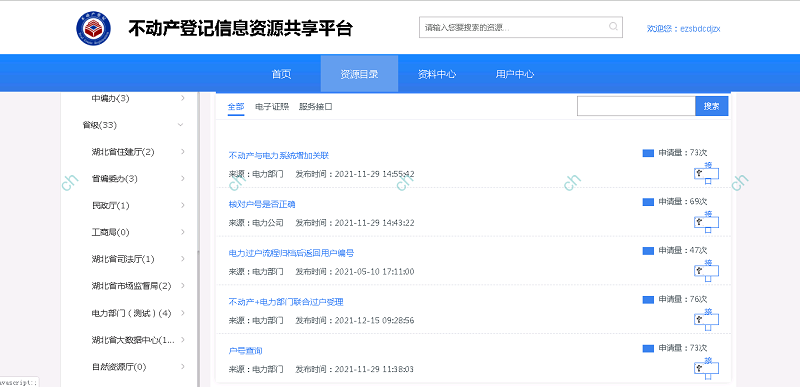Click text 发布时间：2021-11-29 14:43:22
This screenshot has height=387, width=800.
click(x=355, y=223)
